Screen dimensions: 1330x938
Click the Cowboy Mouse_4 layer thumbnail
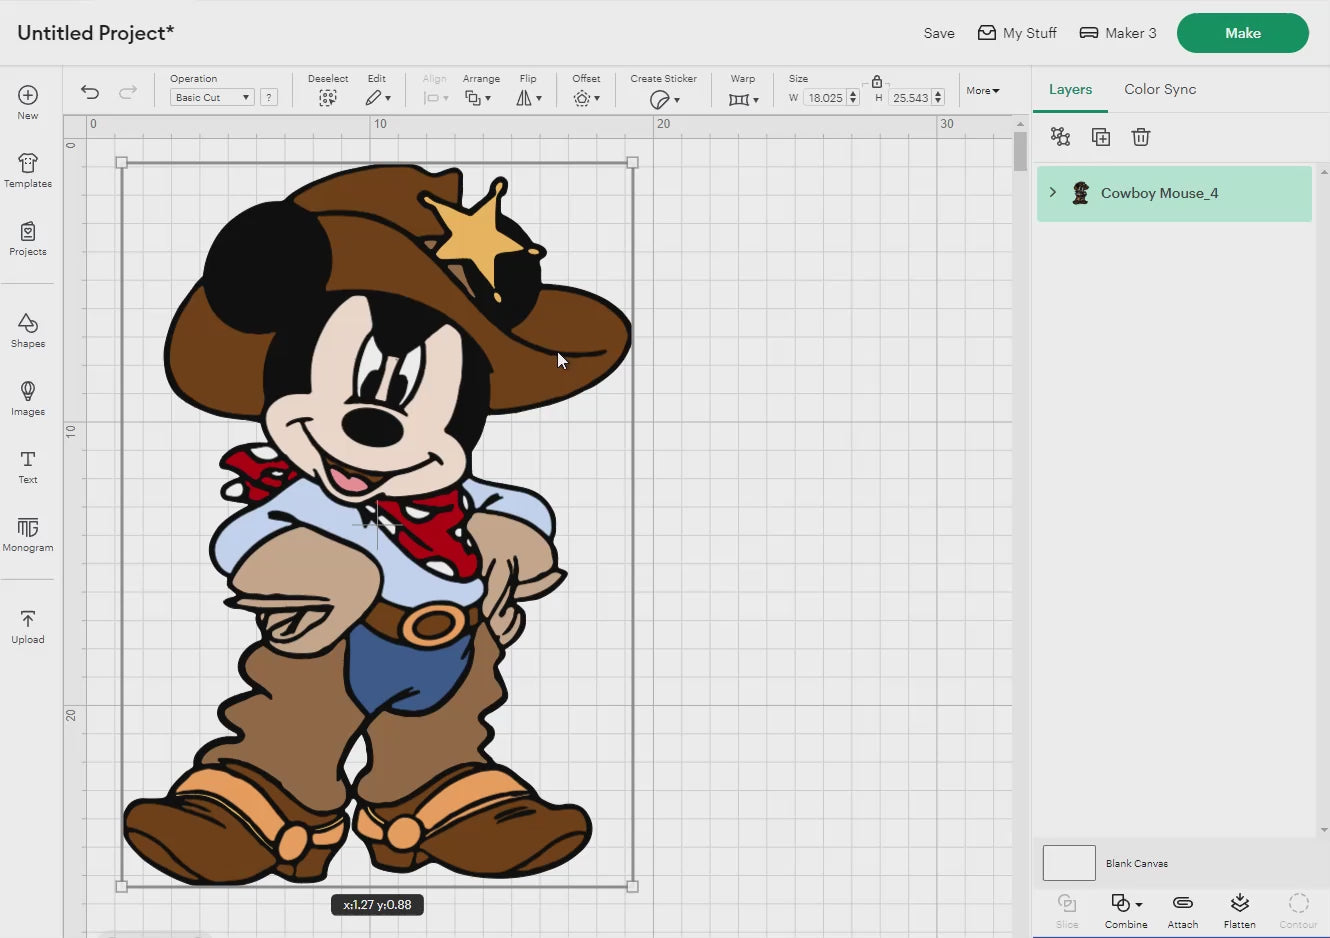tap(1080, 193)
